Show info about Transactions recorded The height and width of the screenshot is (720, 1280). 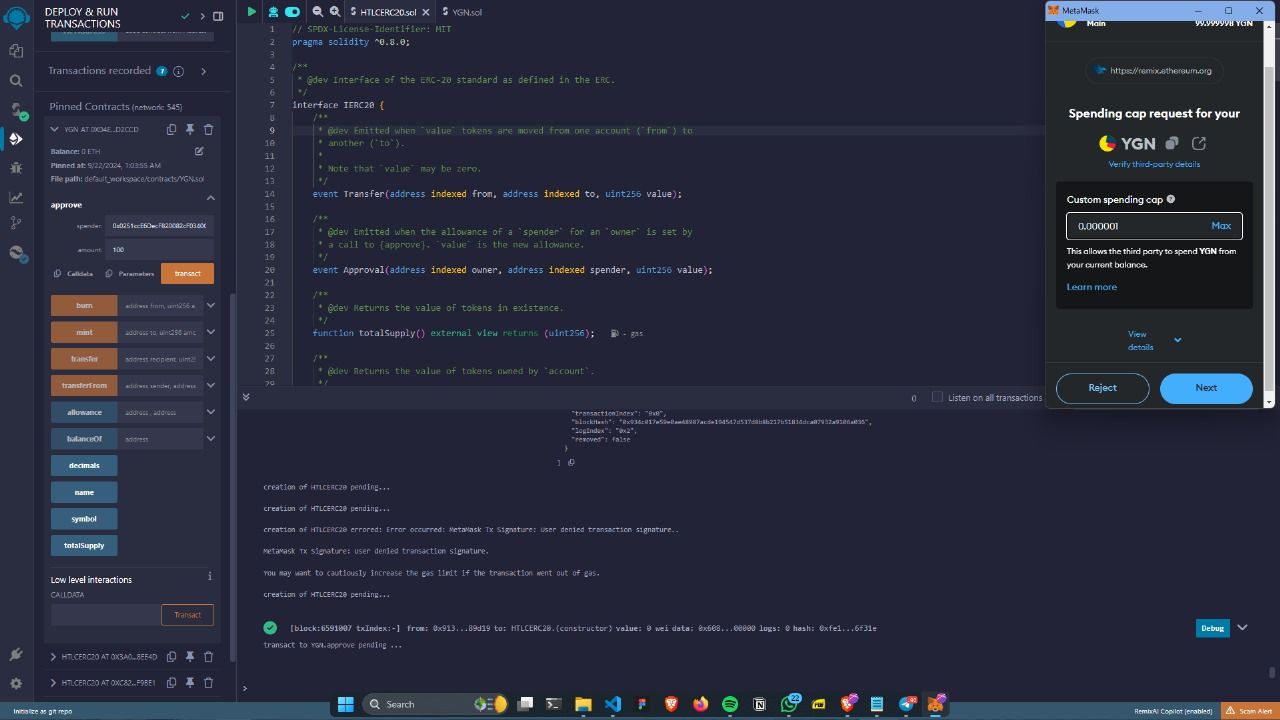[179, 71]
